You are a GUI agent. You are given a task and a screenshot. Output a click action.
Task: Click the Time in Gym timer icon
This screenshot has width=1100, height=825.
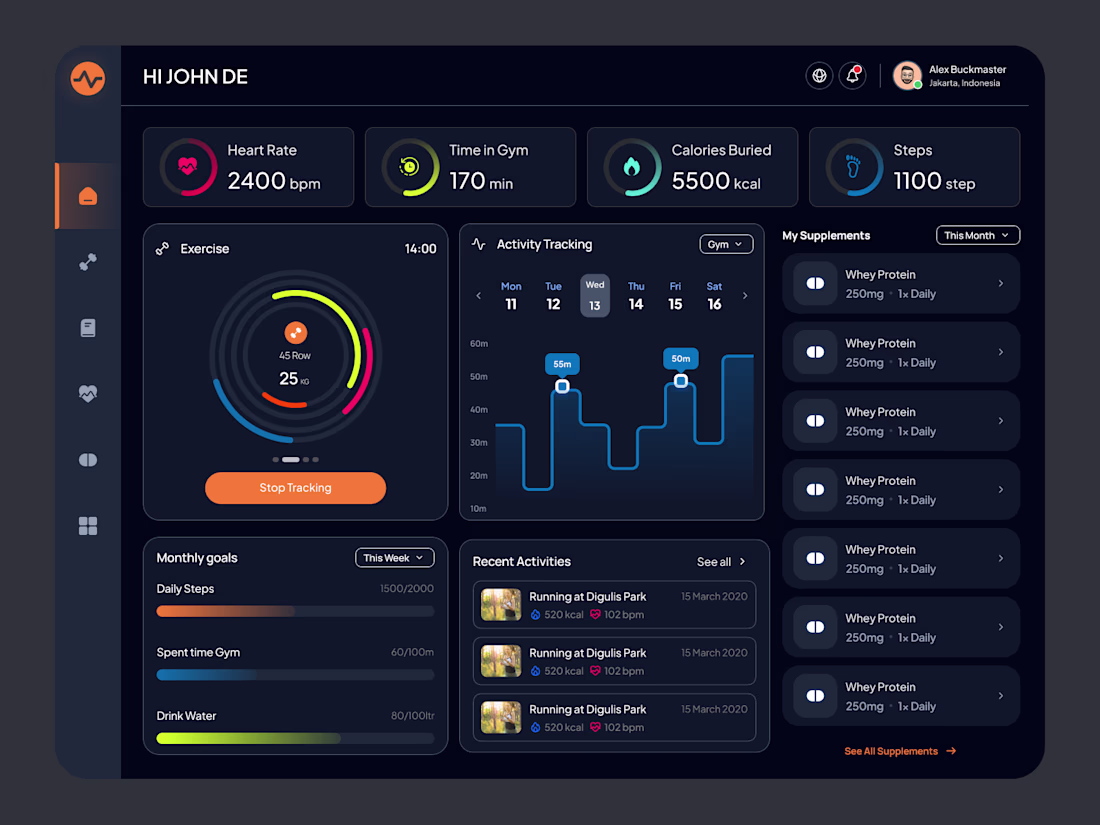[409, 166]
